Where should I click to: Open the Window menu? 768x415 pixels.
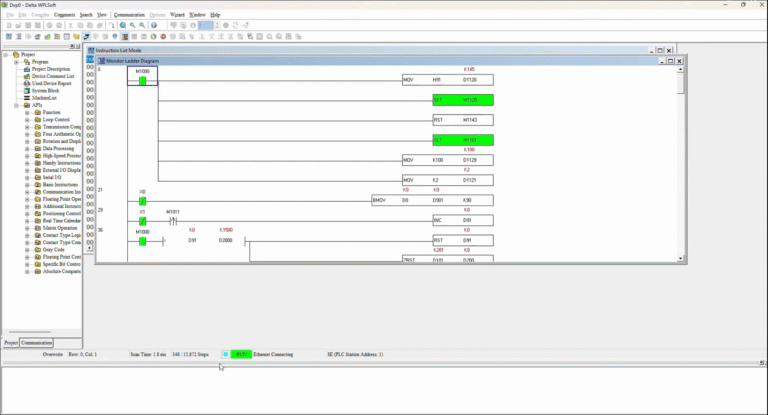point(197,15)
